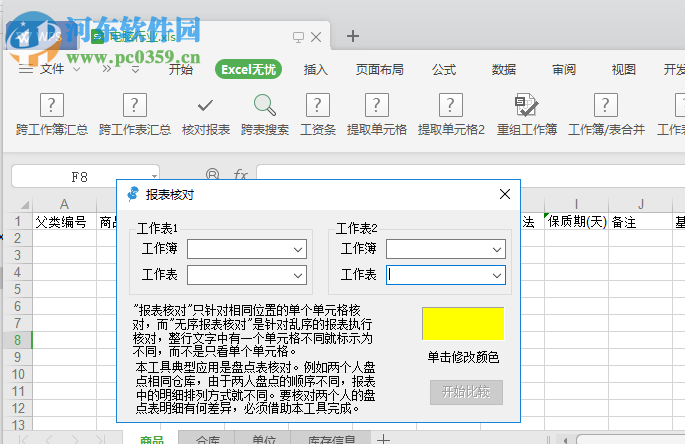Click cell 保质期(天) in row 1
685x444 pixels.
coord(576,222)
